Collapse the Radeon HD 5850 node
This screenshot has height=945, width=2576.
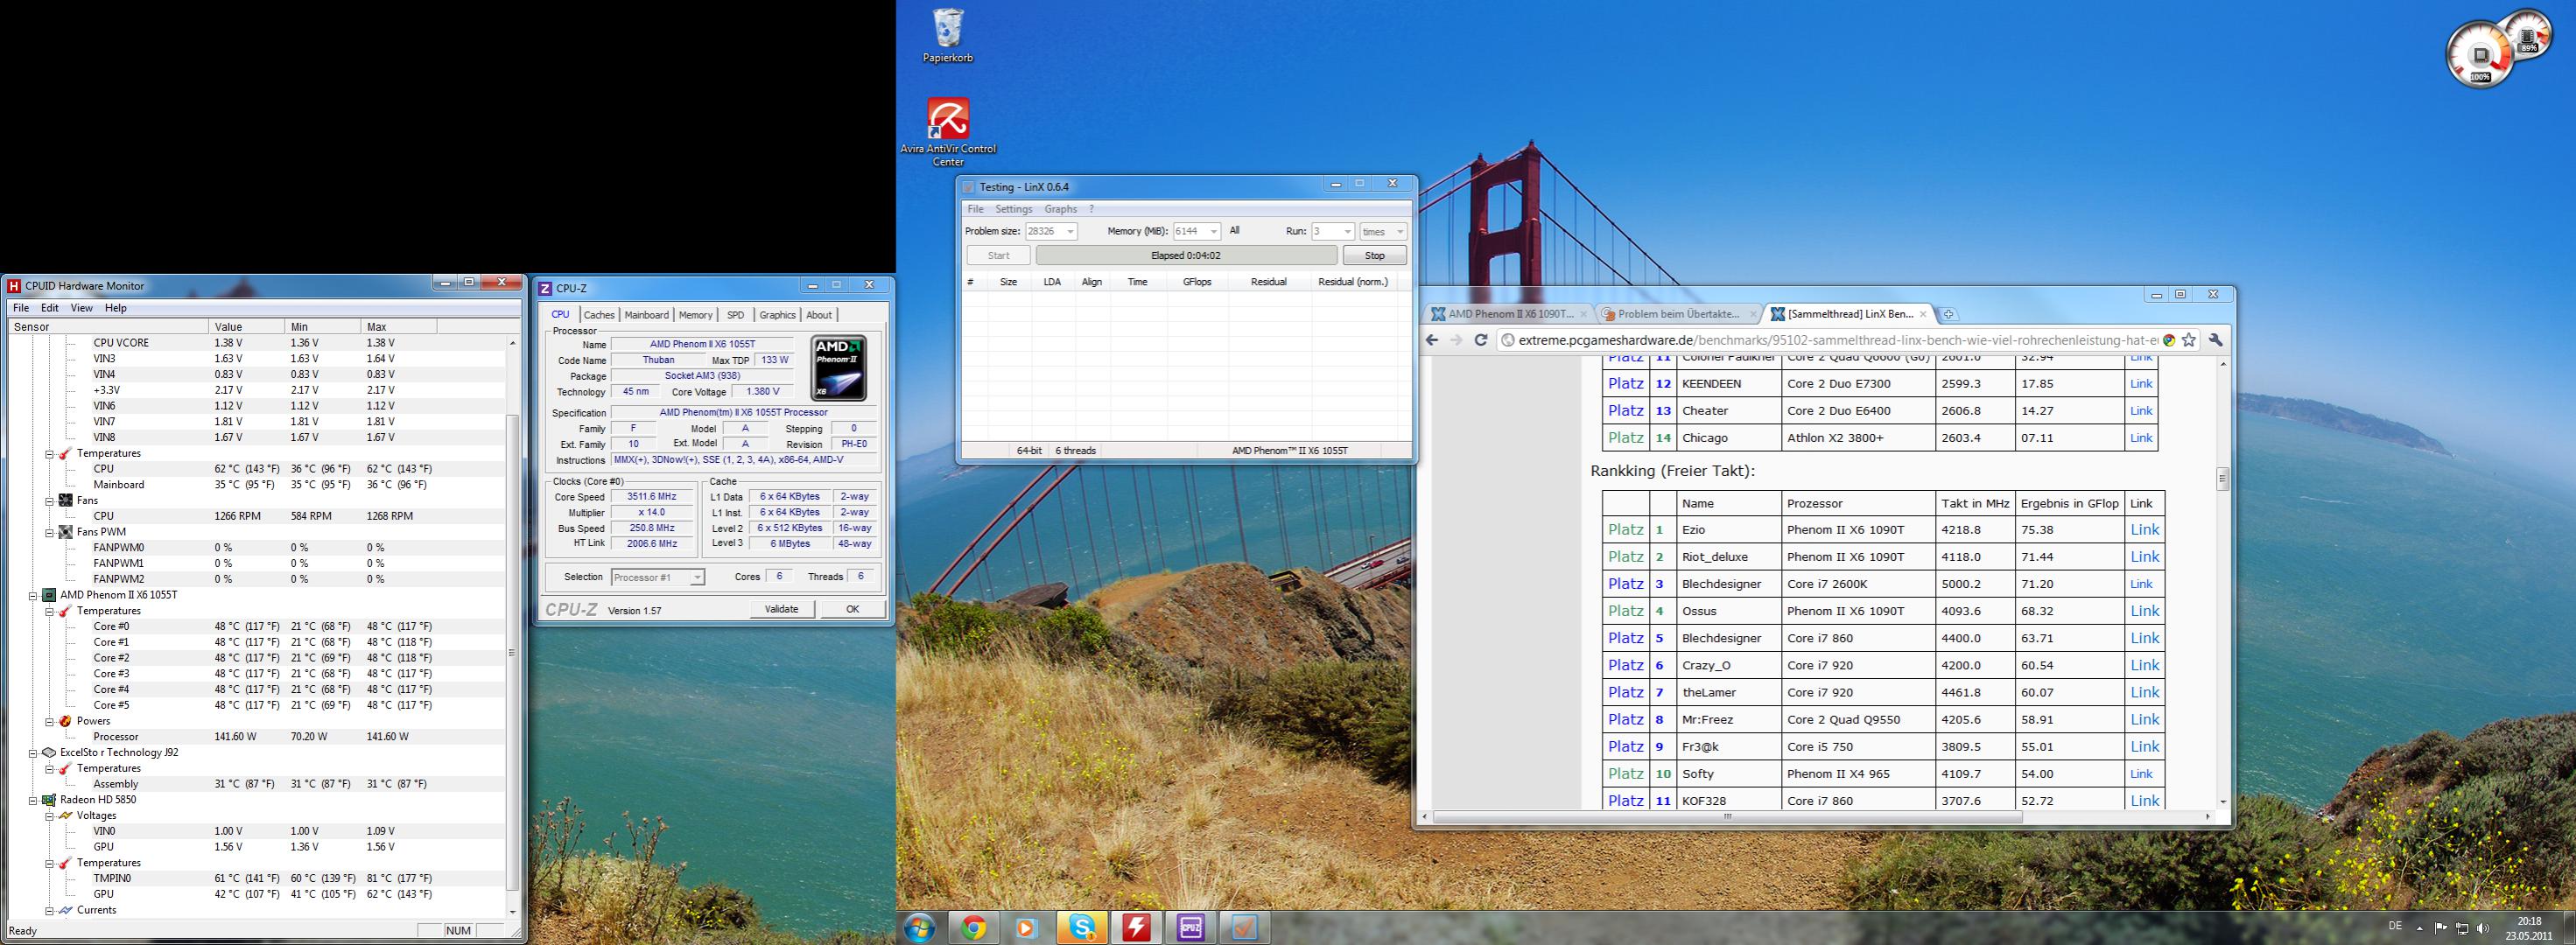[x=33, y=800]
